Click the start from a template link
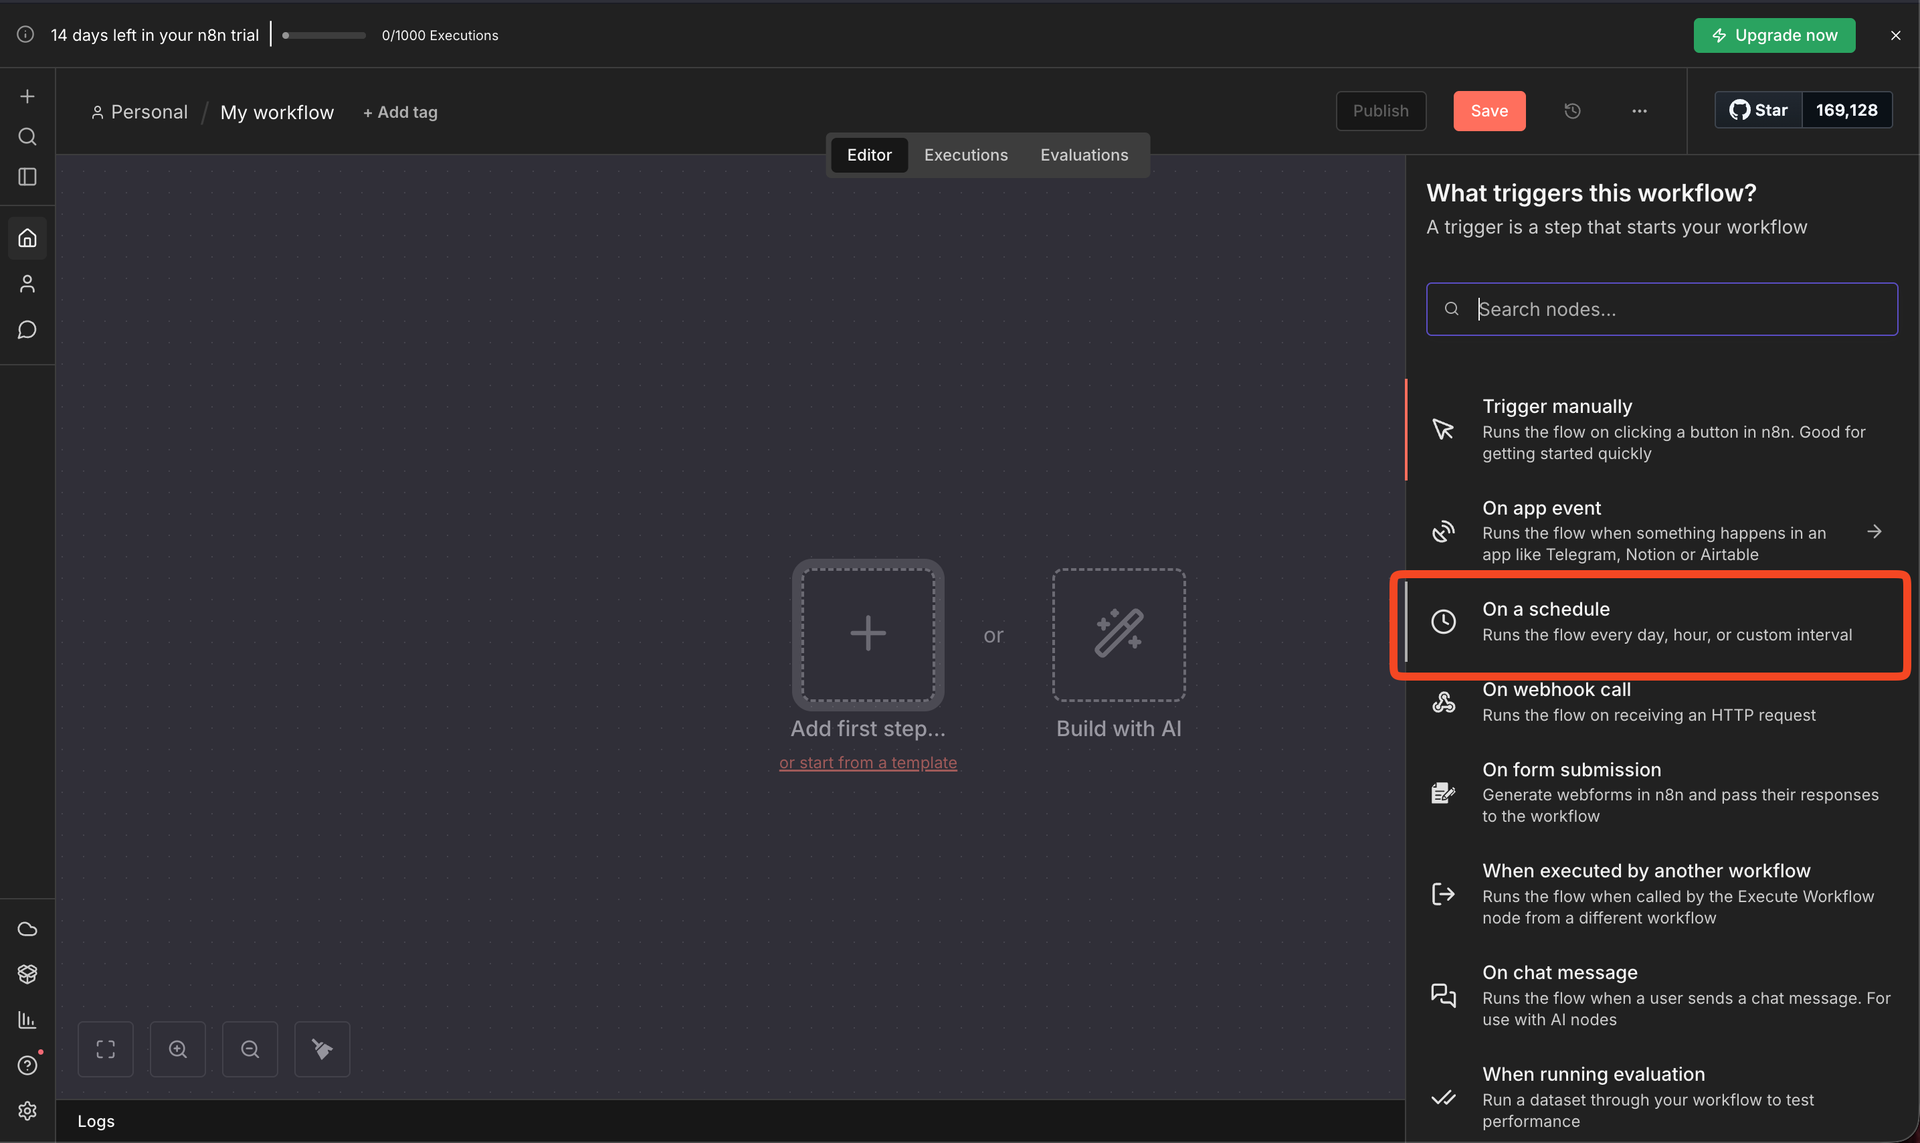Viewport: 1920px width, 1143px height. coord(867,763)
